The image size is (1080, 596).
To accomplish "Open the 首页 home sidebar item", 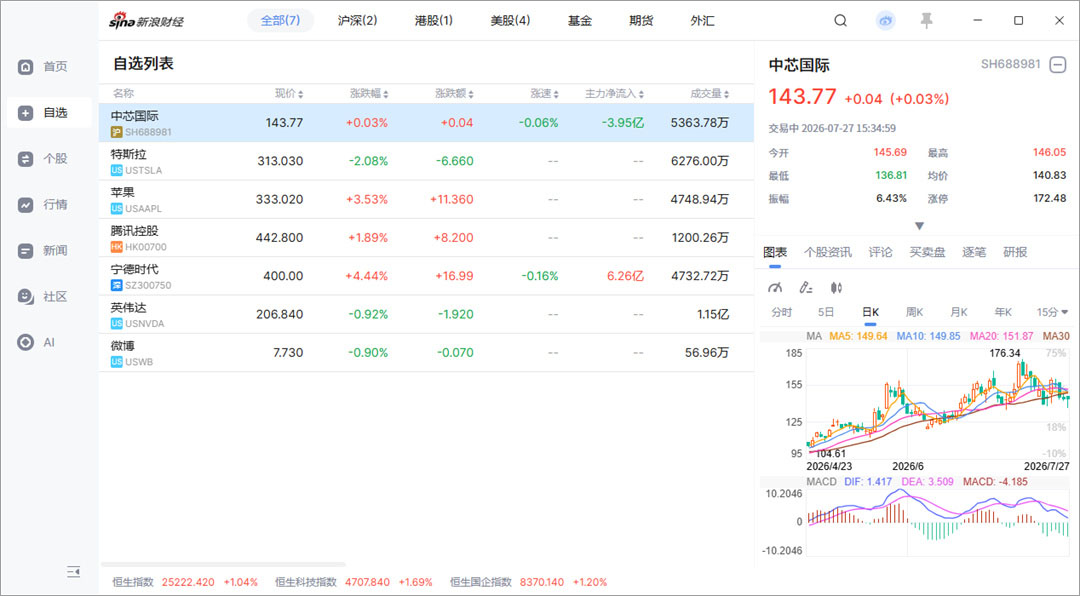I will point(43,67).
